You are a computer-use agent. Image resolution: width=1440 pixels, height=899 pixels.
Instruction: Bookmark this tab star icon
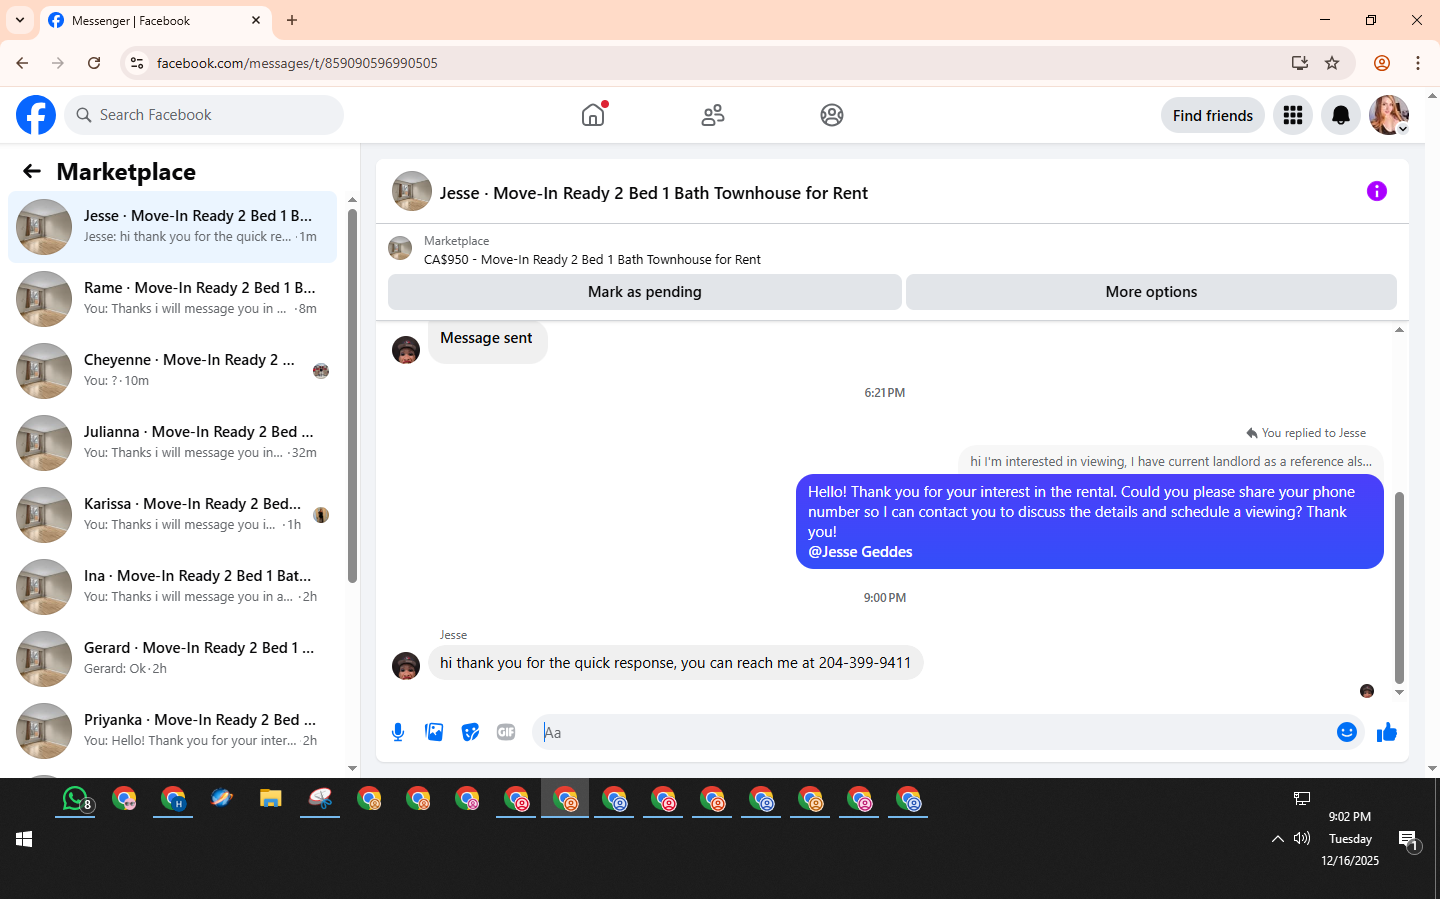coord(1332,63)
